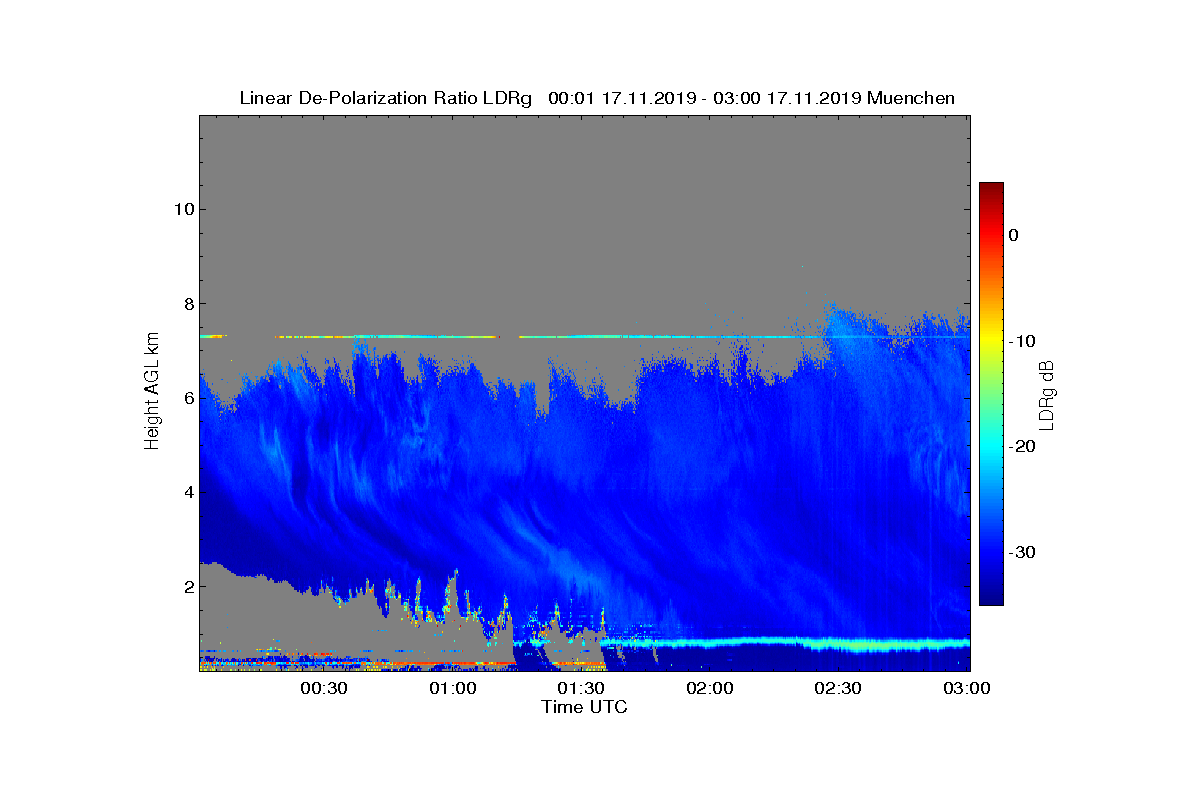The image size is (1200, 800).
Task: Click the dark red top of the colorbar
Action: coord(991,189)
